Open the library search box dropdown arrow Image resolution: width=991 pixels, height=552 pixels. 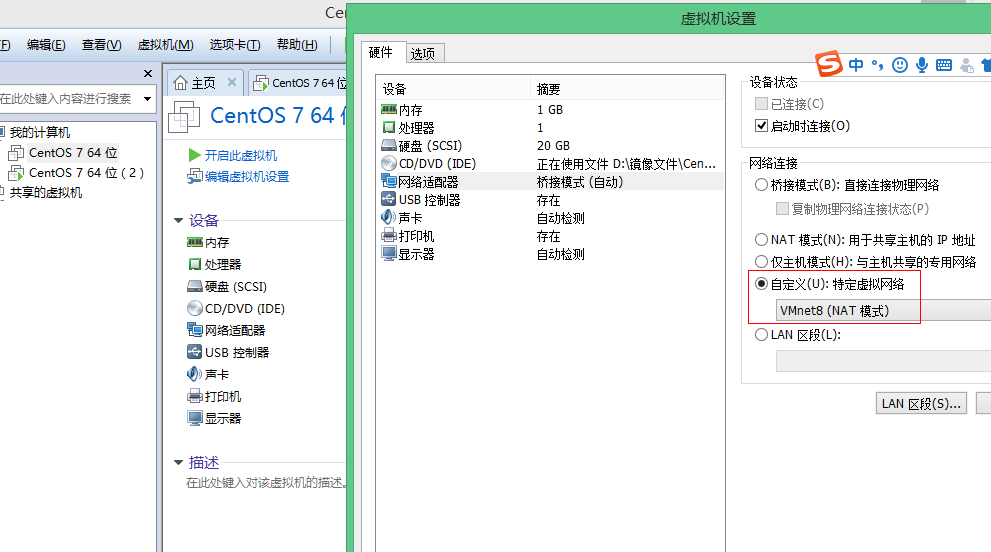pos(147,99)
